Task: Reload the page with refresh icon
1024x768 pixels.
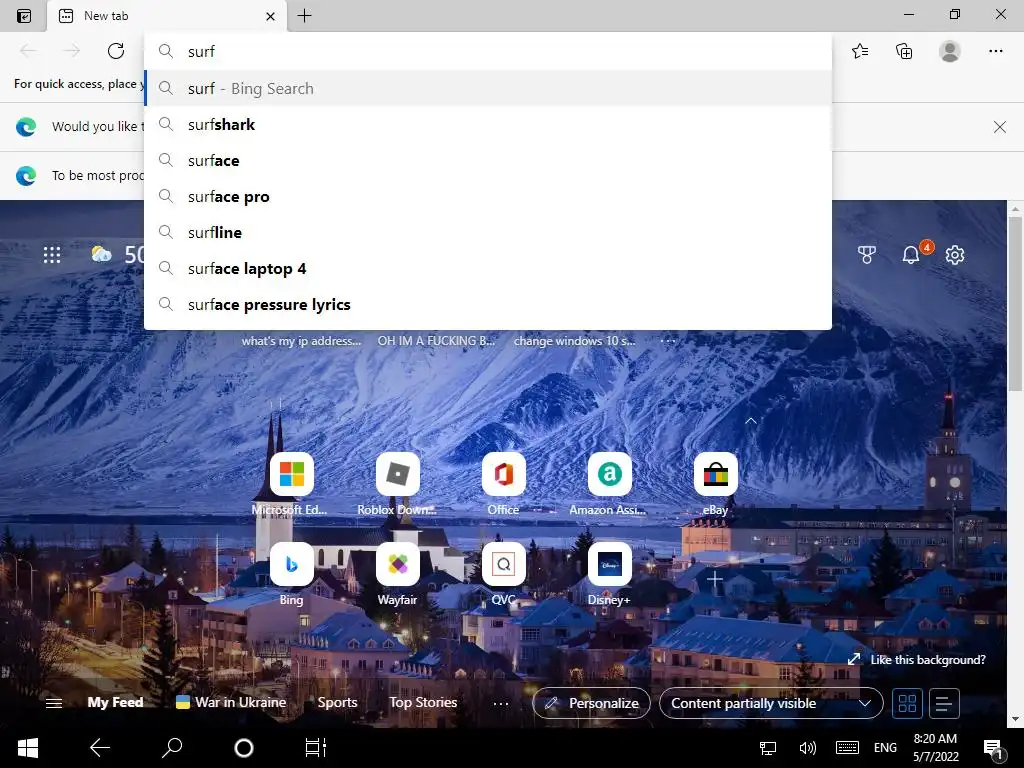Action: (x=116, y=51)
